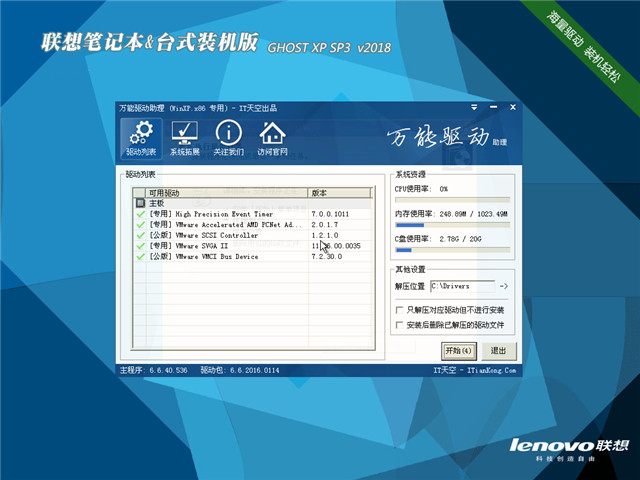Click green checkmark for VMware SVGA II

point(140,246)
